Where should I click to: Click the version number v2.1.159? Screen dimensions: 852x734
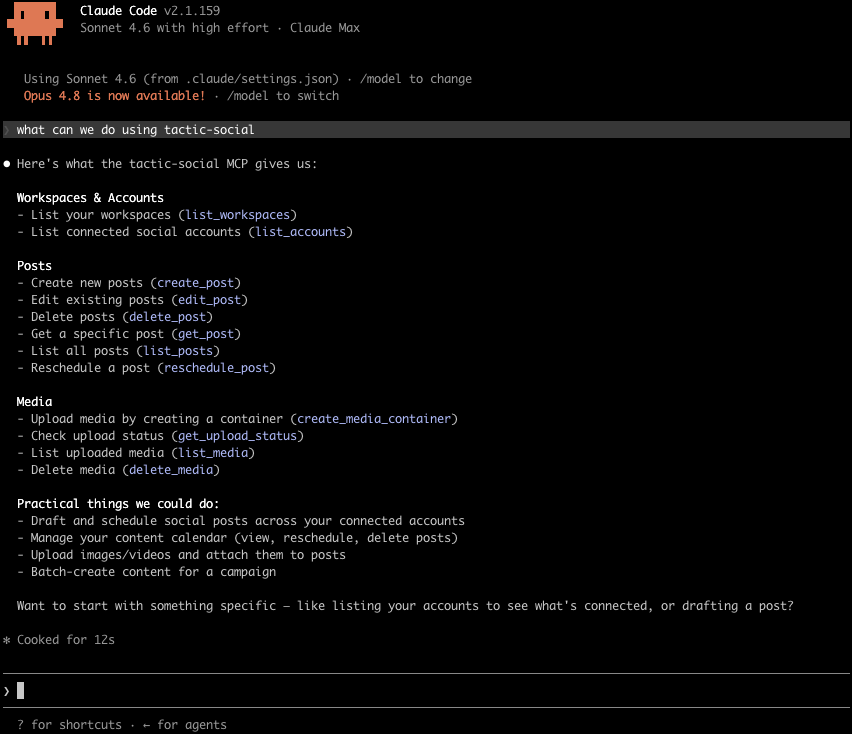(192, 11)
